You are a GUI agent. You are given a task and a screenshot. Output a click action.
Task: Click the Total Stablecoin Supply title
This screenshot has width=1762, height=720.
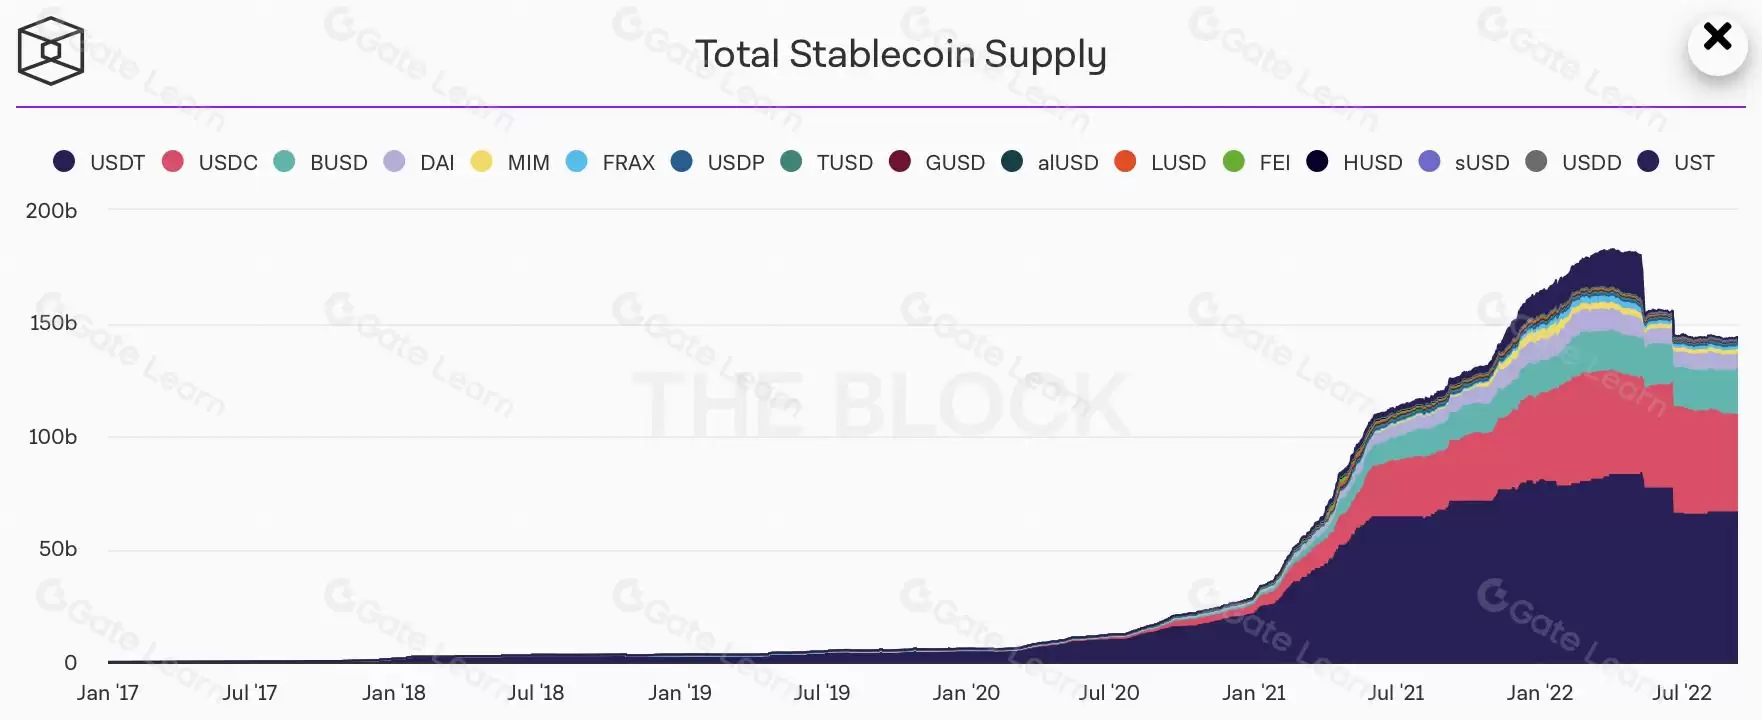tap(900, 55)
